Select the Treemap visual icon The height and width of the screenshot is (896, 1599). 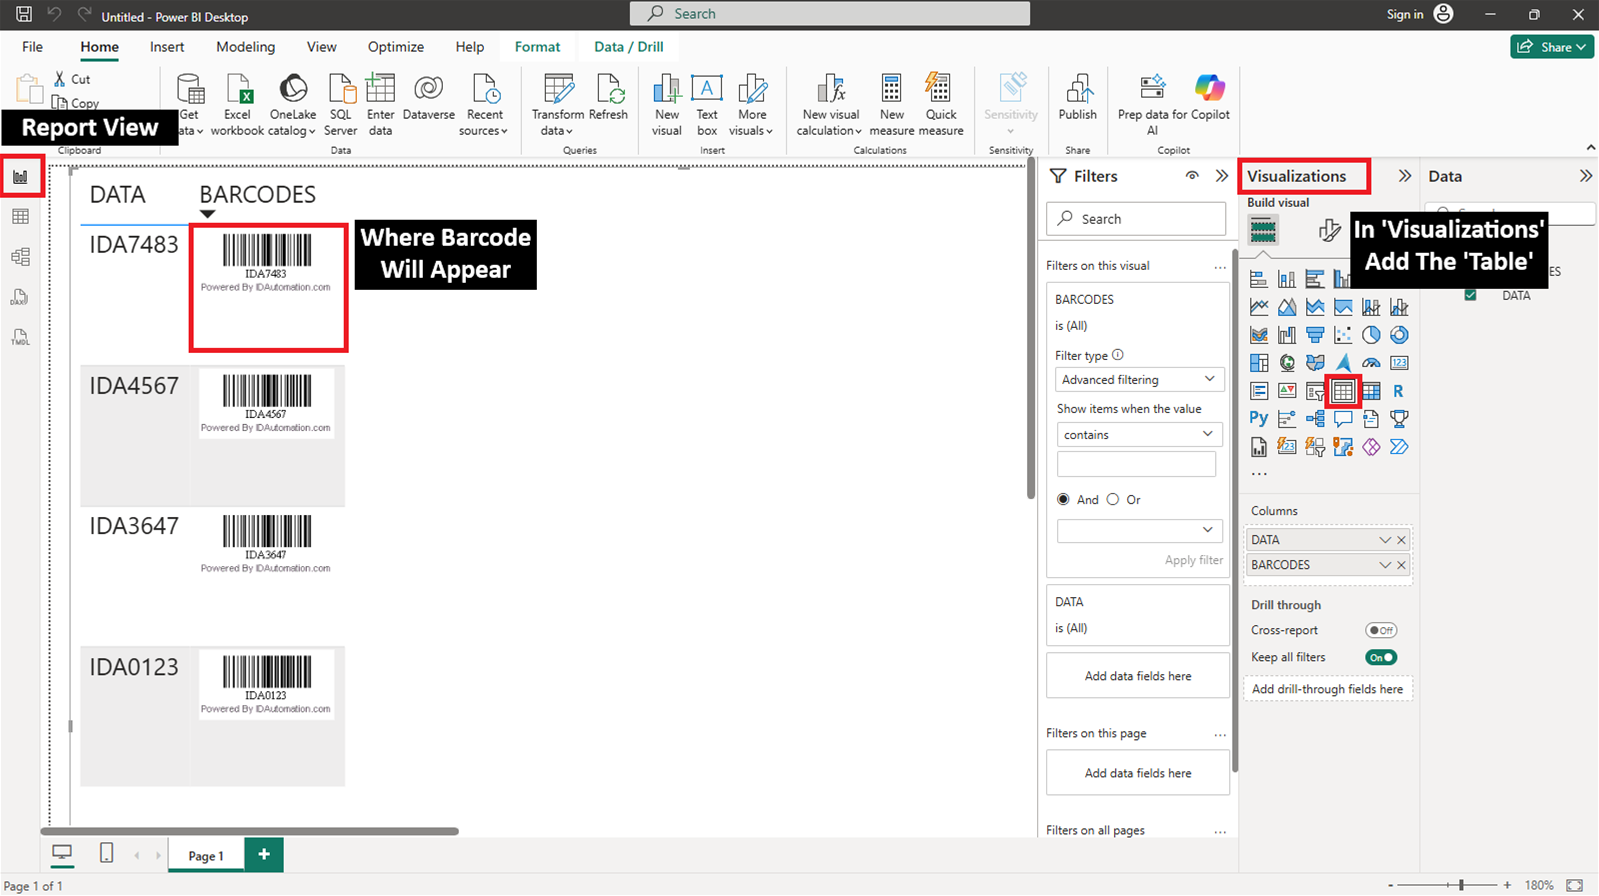[1259, 363]
